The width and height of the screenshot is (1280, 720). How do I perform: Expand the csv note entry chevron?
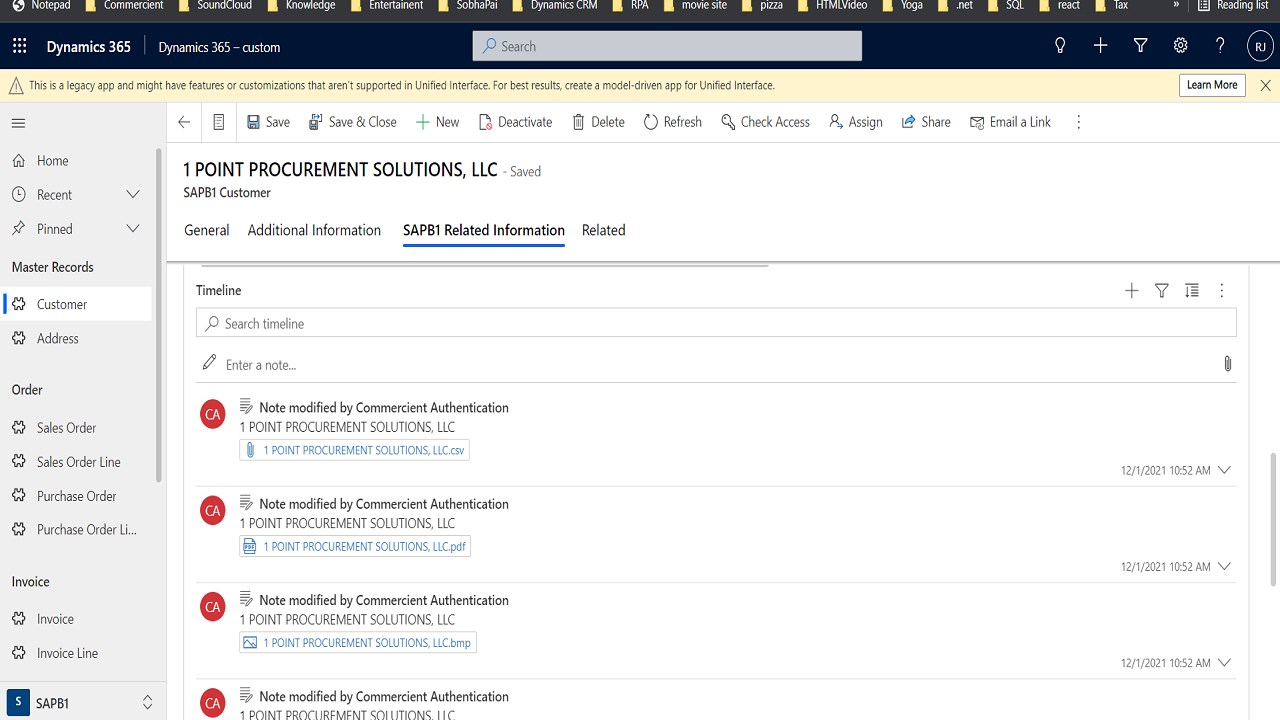[x=1224, y=470]
